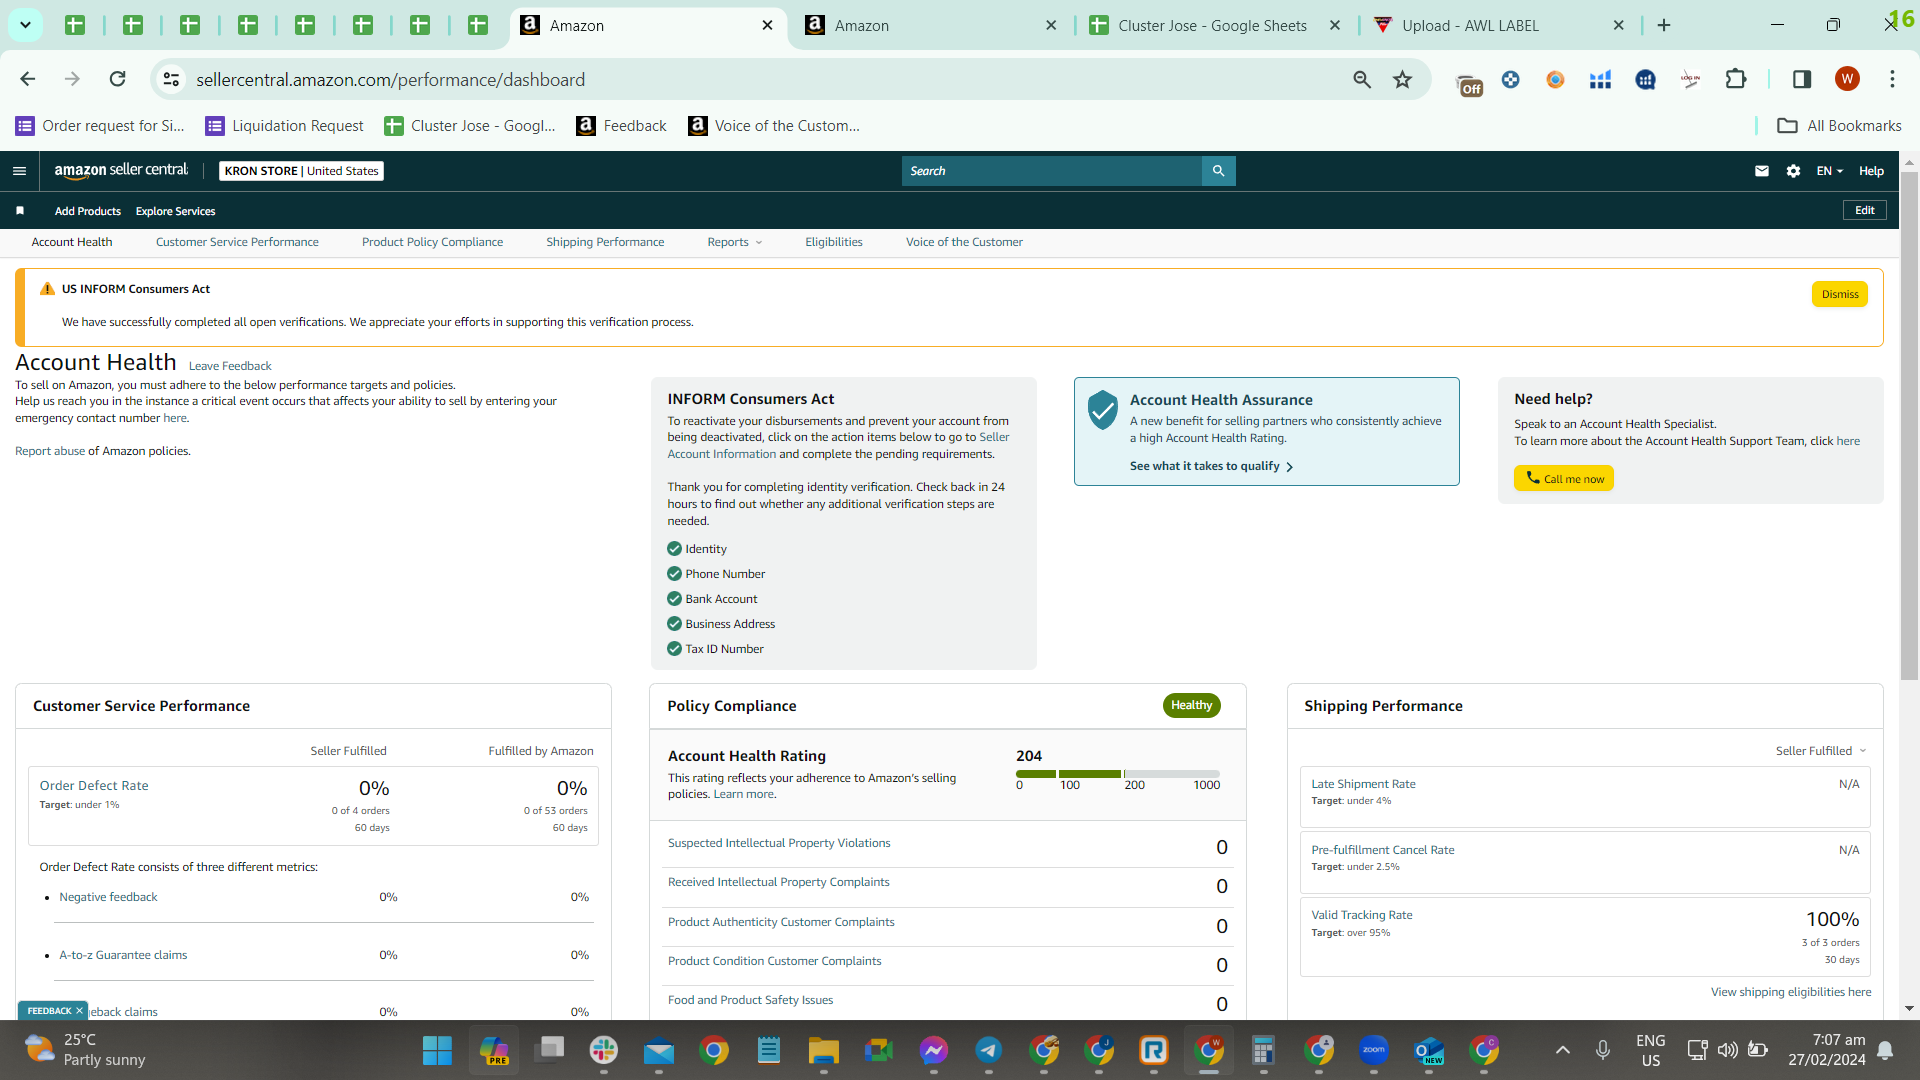
Task: Click Learn more under Account Health Rating
Action: (744, 794)
